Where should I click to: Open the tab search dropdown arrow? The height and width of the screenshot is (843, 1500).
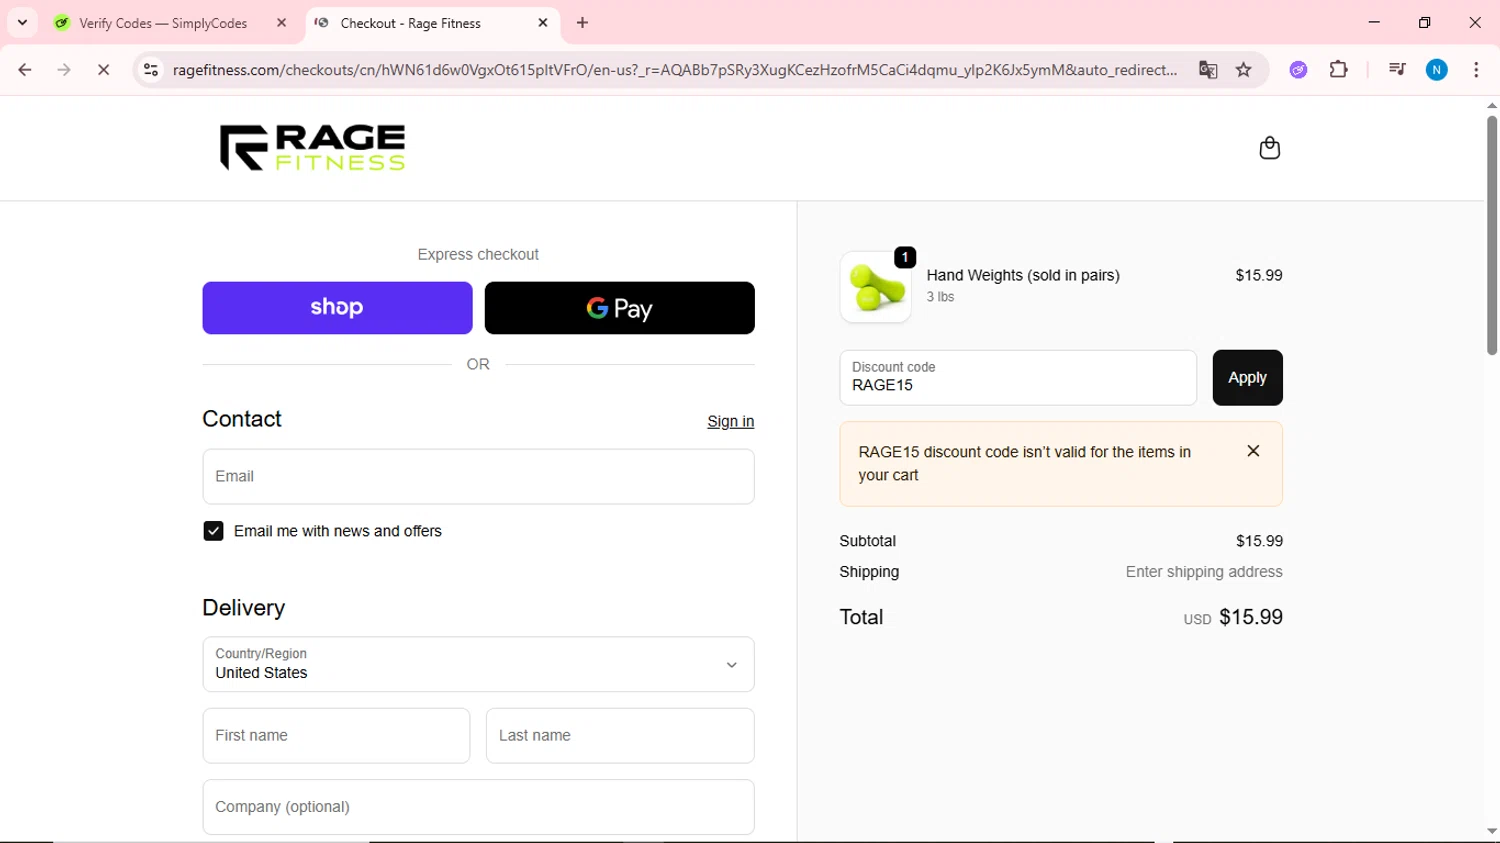[x=22, y=23]
